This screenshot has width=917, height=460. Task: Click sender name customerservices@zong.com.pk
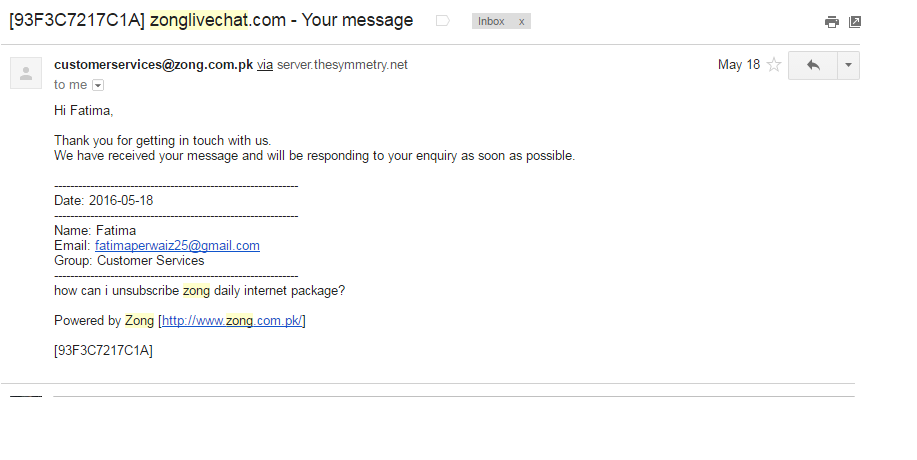click(153, 65)
